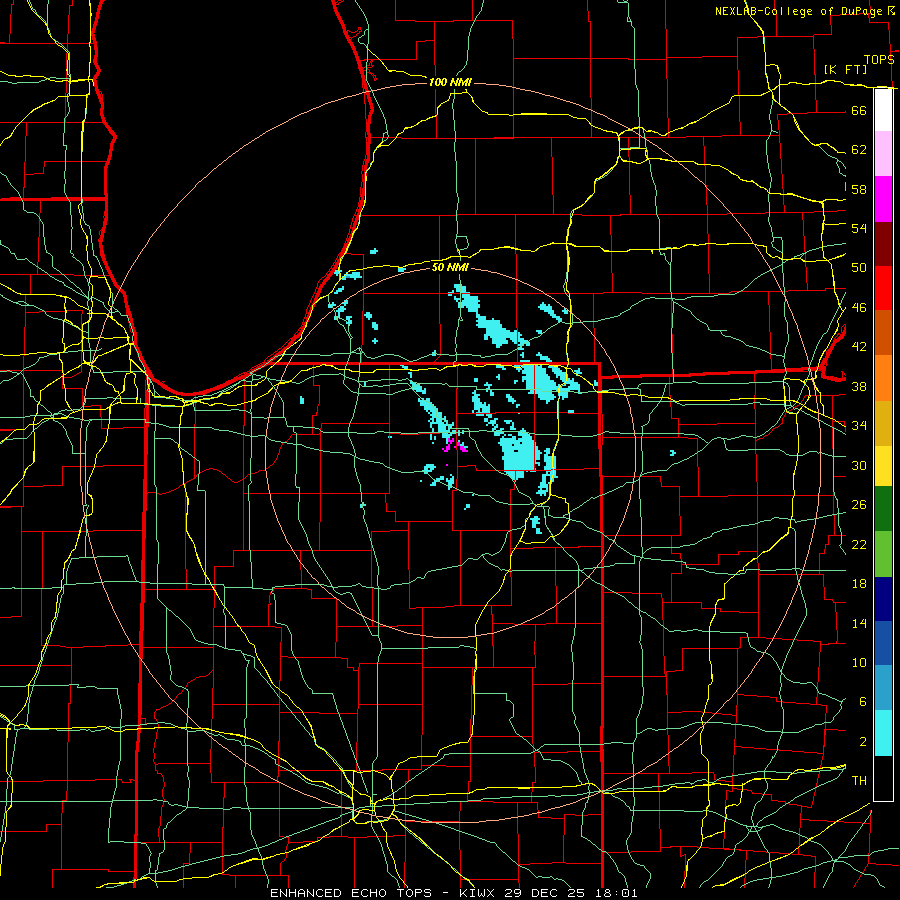The image size is (900, 900).
Task: Click the 54 legend value
Action: 859,228
